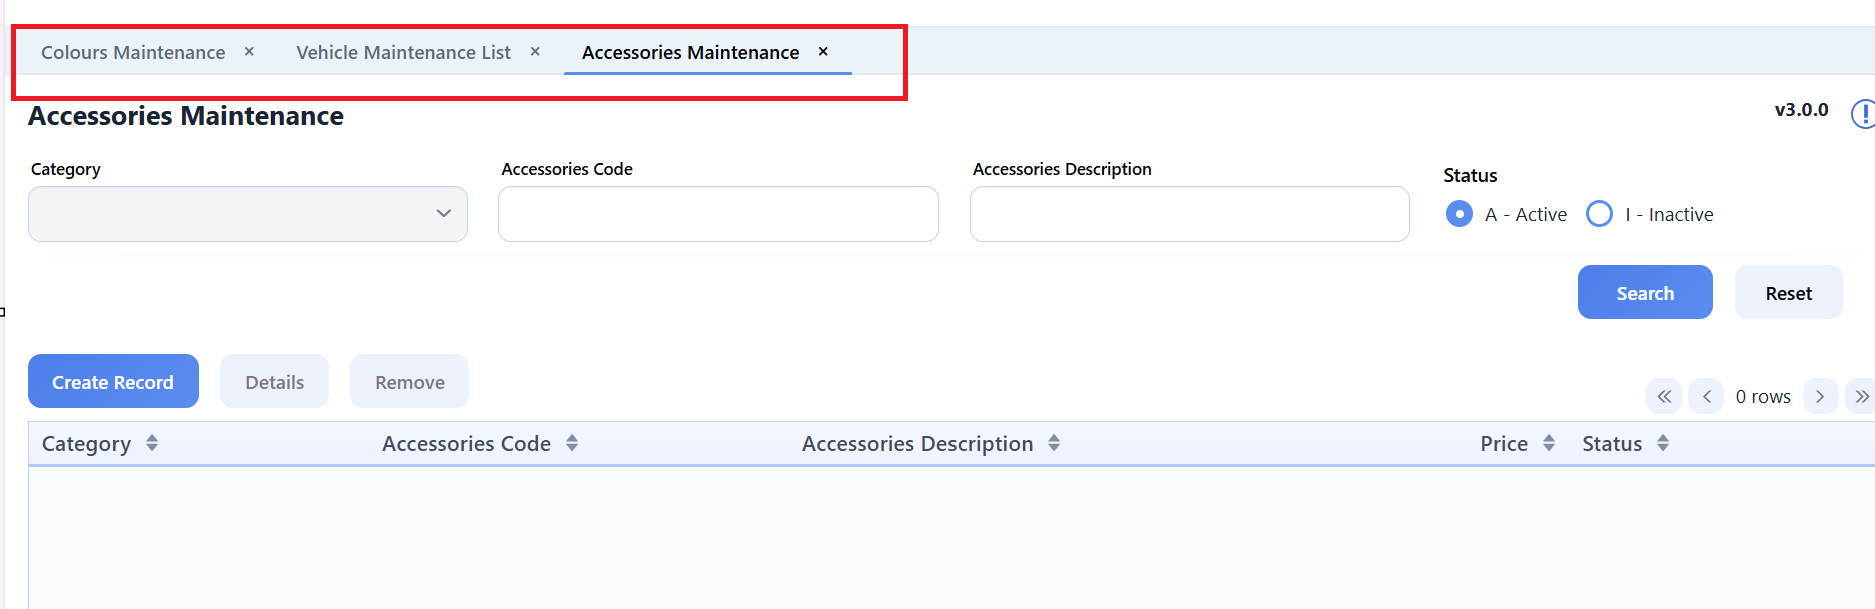Sort table by Price column
The height and width of the screenshot is (609, 1875).
click(x=1549, y=443)
